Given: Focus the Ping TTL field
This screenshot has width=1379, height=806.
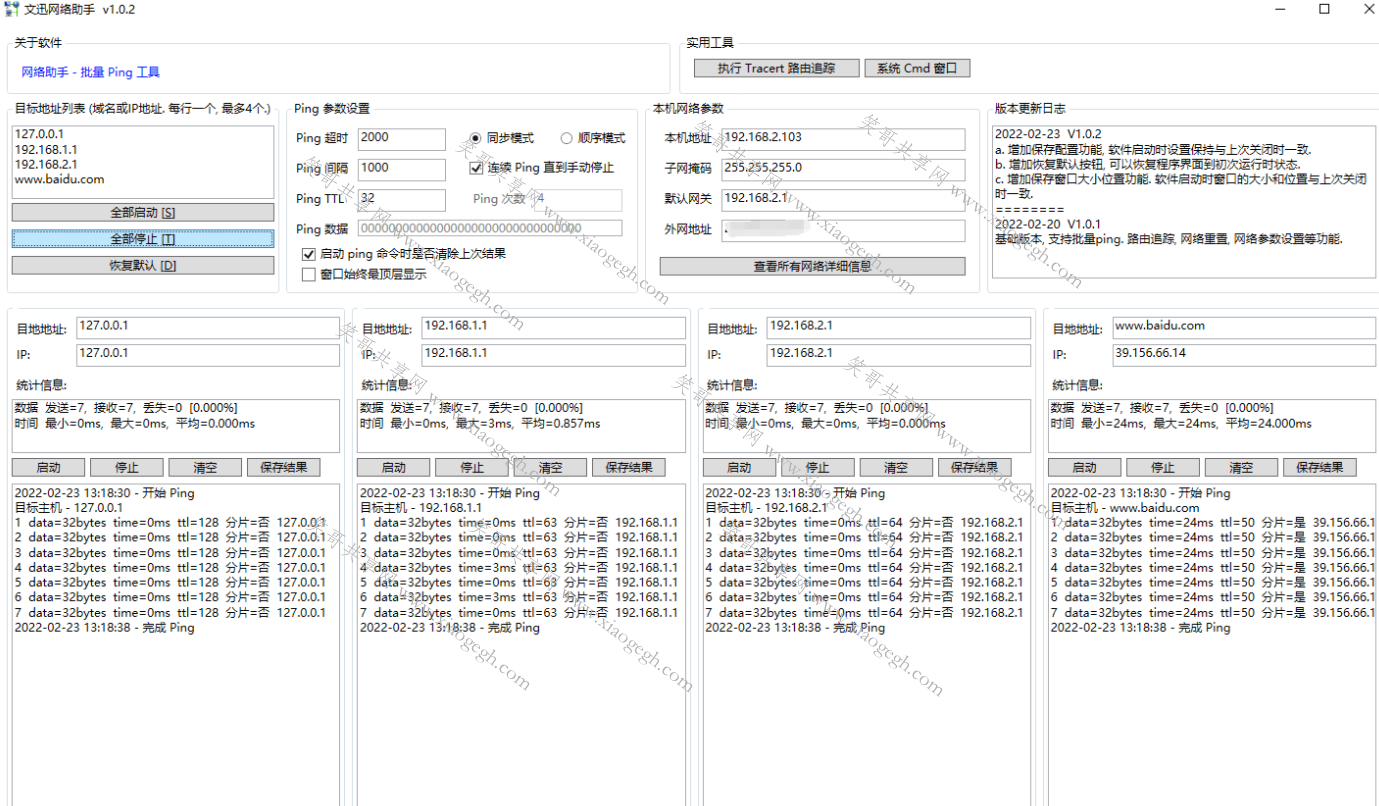Looking at the screenshot, I should (x=401, y=199).
